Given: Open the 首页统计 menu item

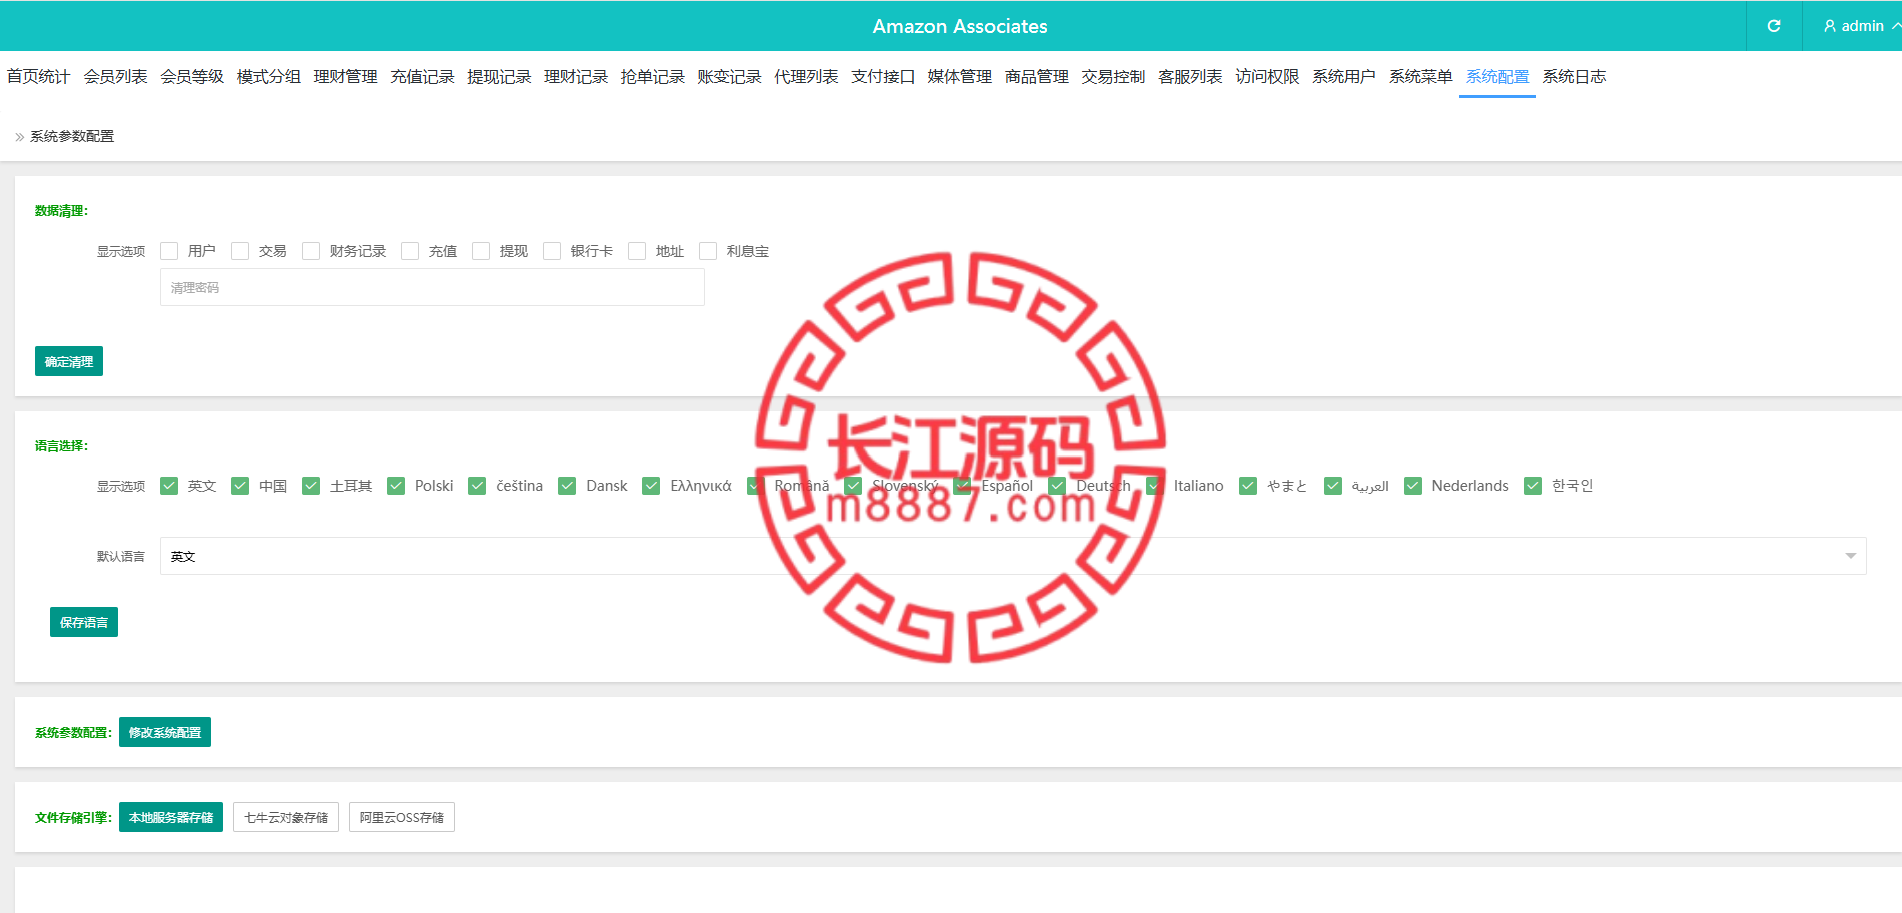Looking at the screenshot, I should [38, 76].
